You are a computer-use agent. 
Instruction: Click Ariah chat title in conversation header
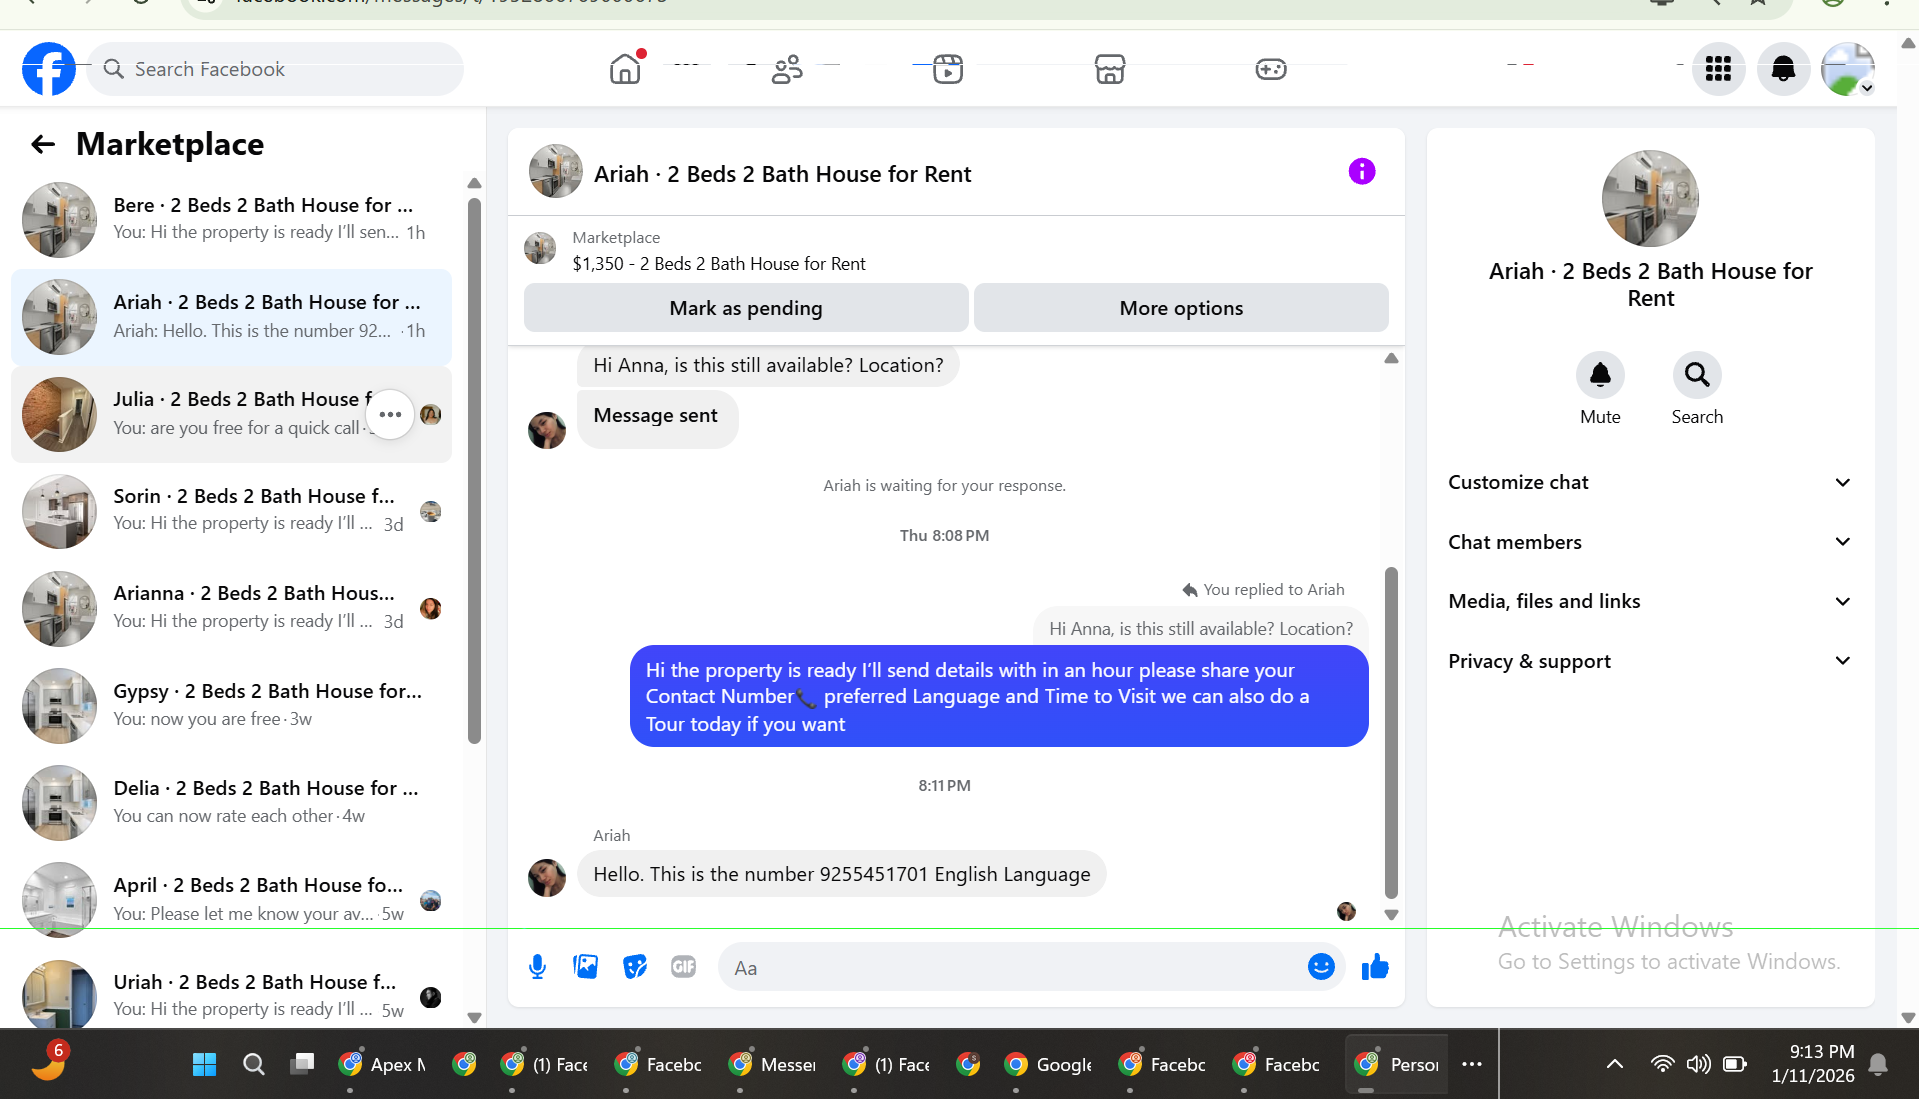[x=782, y=174]
